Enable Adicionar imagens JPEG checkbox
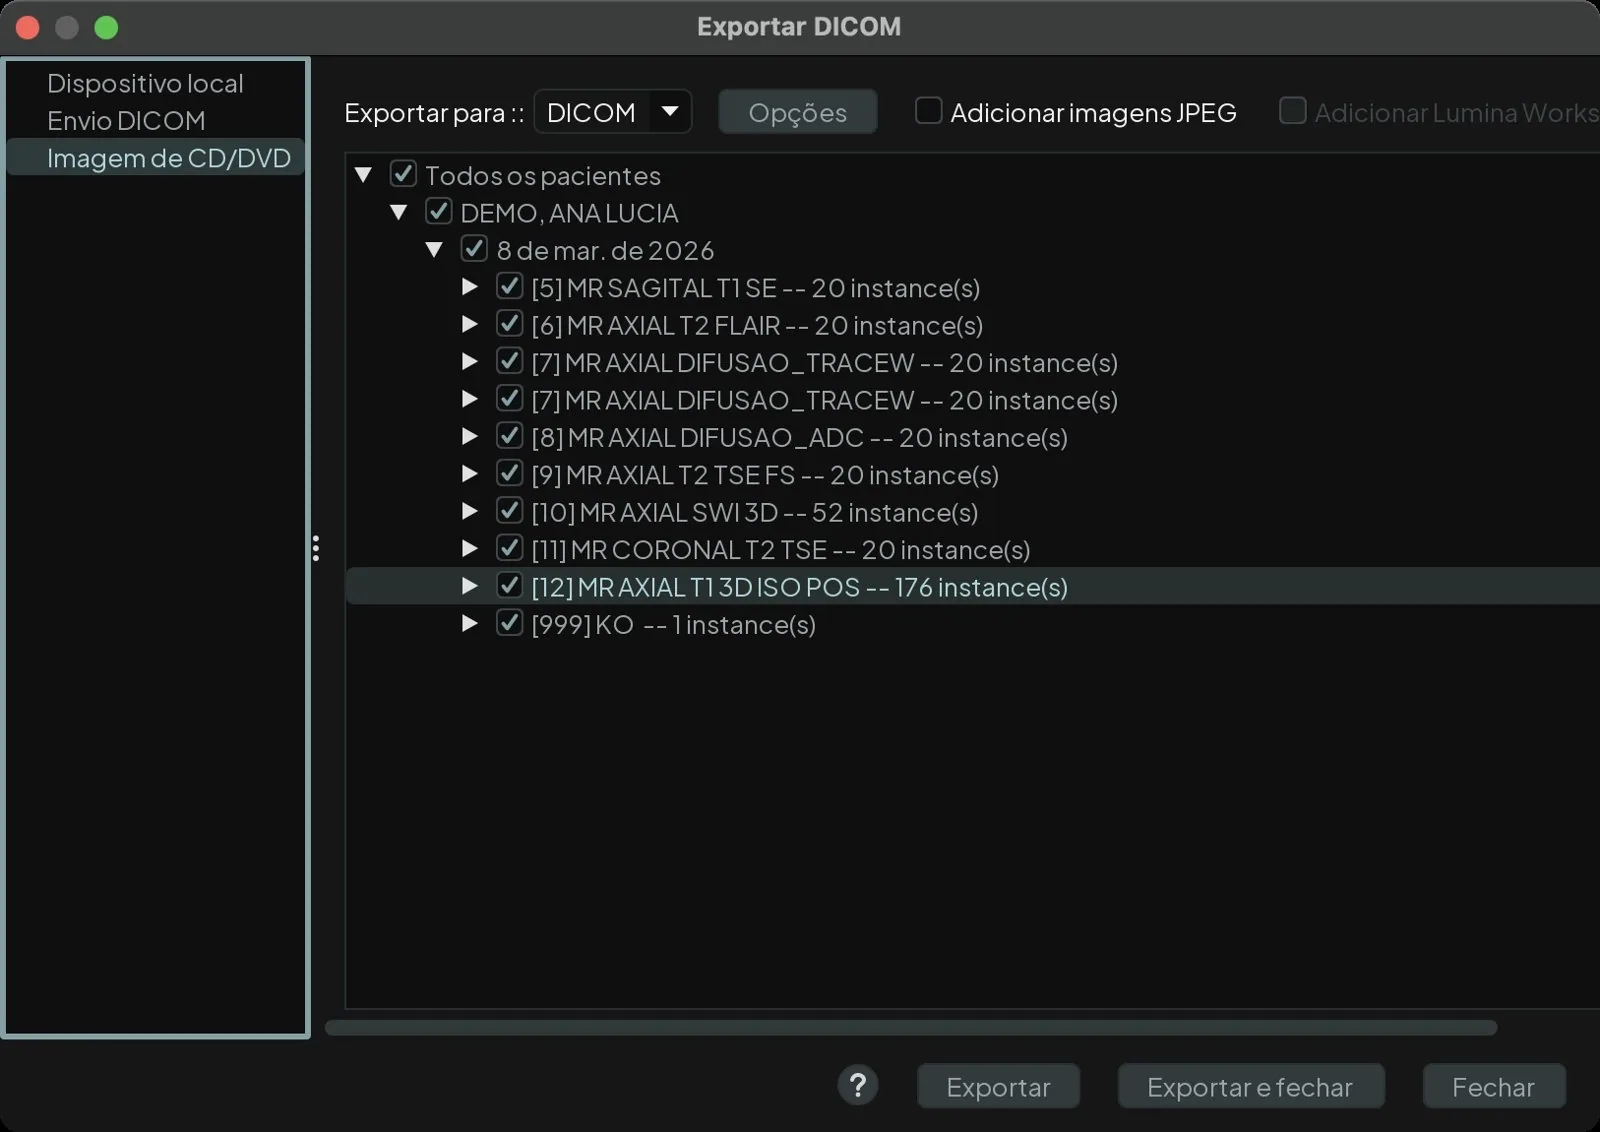The height and width of the screenshot is (1132, 1600). 928,110
